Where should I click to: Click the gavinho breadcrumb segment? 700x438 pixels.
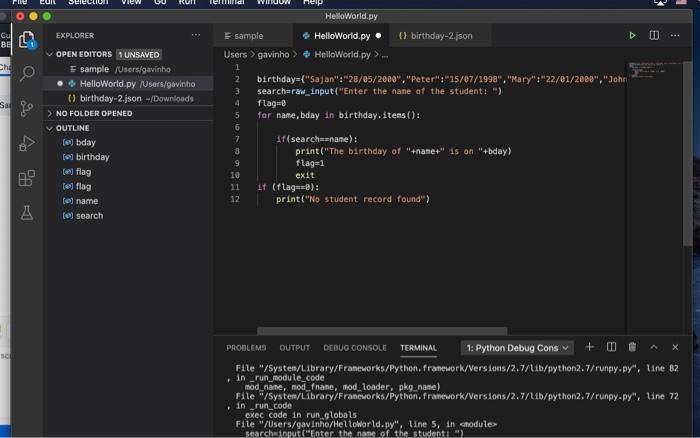(x=273, y=54)
